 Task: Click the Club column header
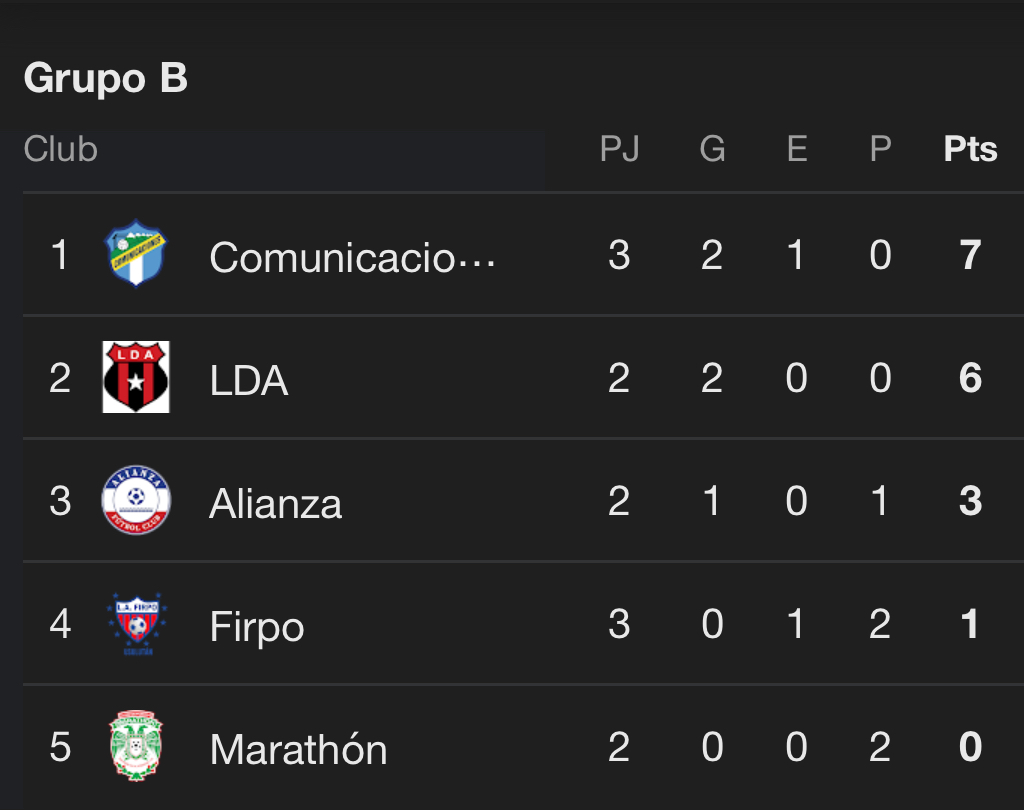tap(61, 149)
